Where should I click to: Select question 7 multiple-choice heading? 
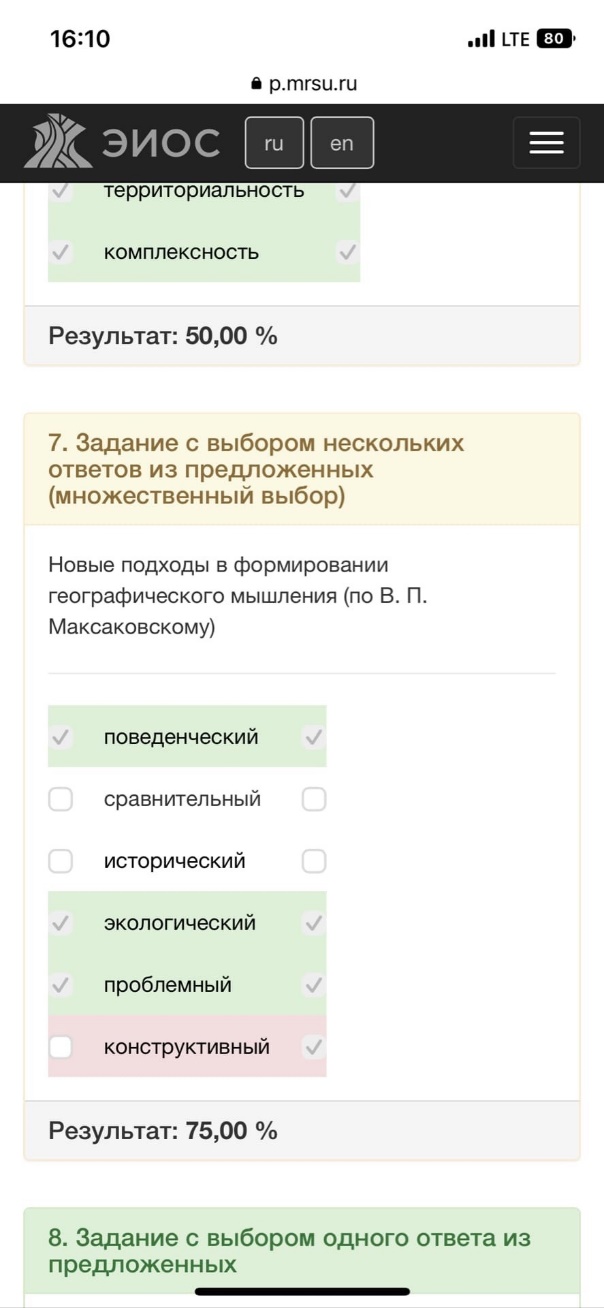point(256,469)
